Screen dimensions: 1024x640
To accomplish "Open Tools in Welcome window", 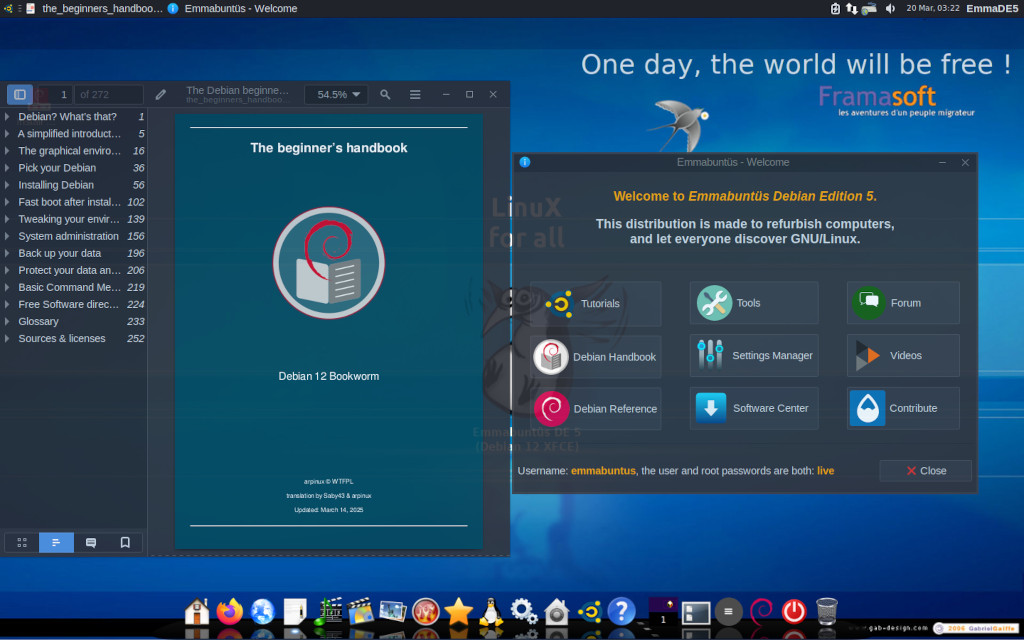I will pyautogui.click(x=754, y=303).
